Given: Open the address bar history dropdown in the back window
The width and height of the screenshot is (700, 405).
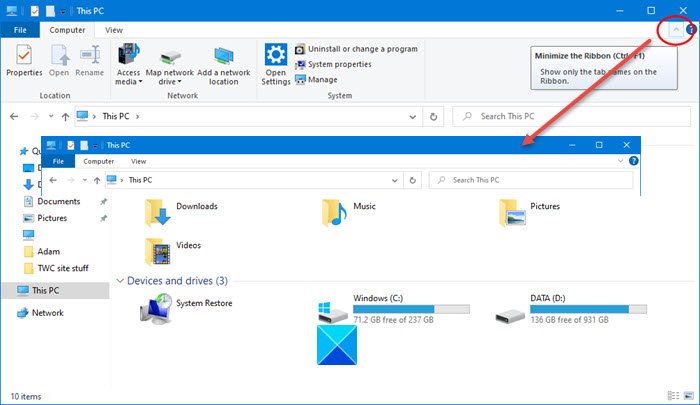Looking at the screenshot, I should tap(412, 117).
